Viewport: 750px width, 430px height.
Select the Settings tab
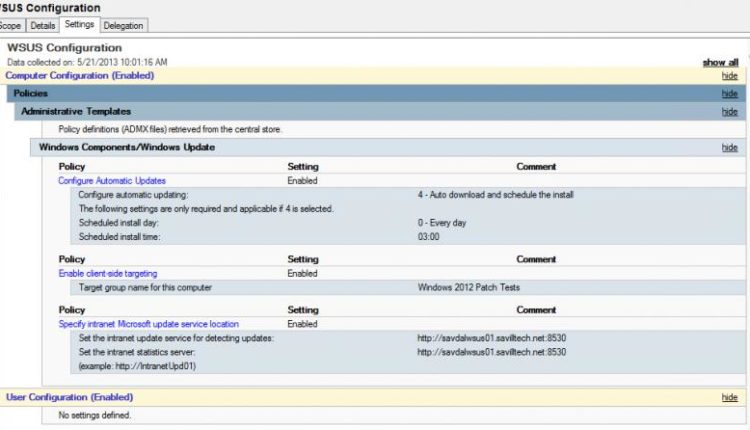point(78,24)
